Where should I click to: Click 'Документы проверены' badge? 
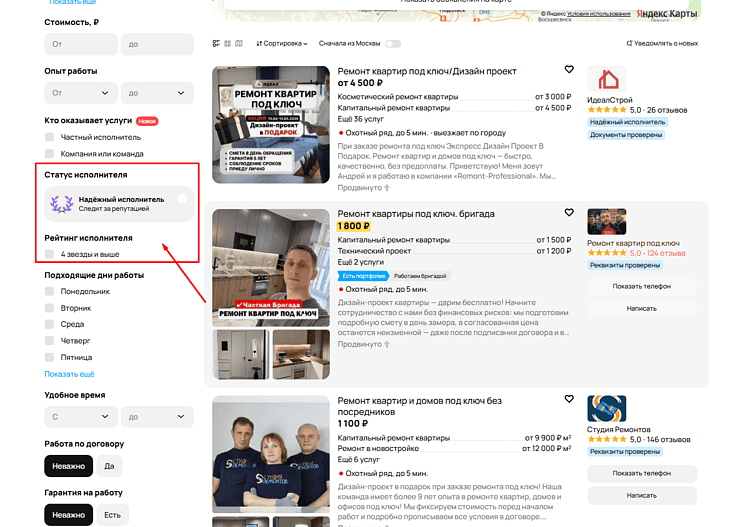click(626, 135)
